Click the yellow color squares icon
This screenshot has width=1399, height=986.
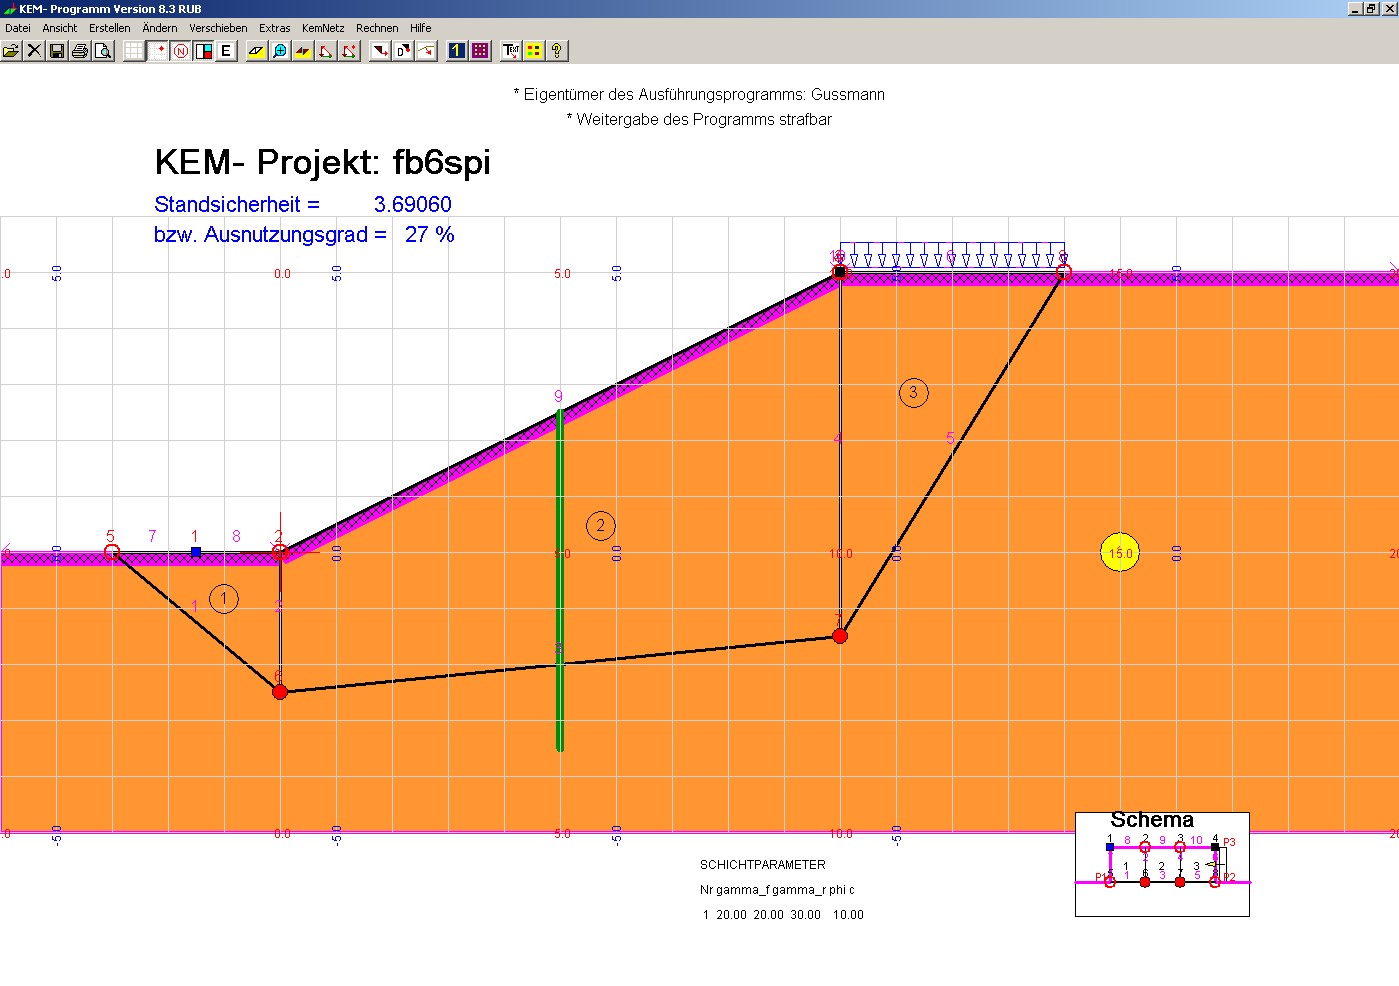[534, 50]
